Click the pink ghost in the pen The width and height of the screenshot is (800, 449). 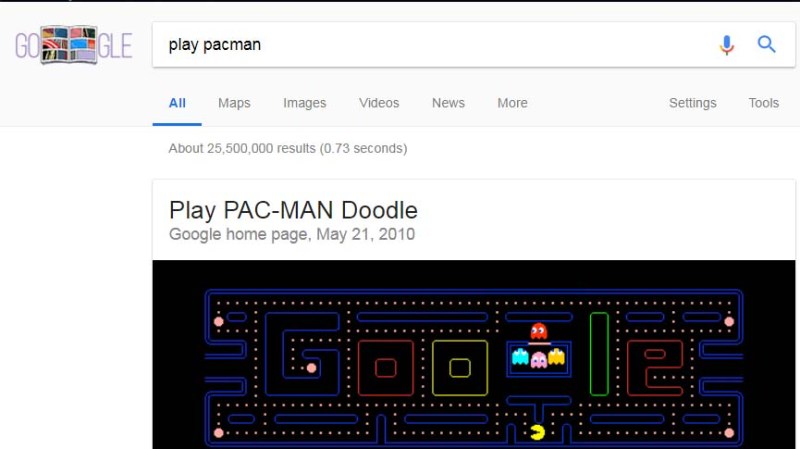539,360
